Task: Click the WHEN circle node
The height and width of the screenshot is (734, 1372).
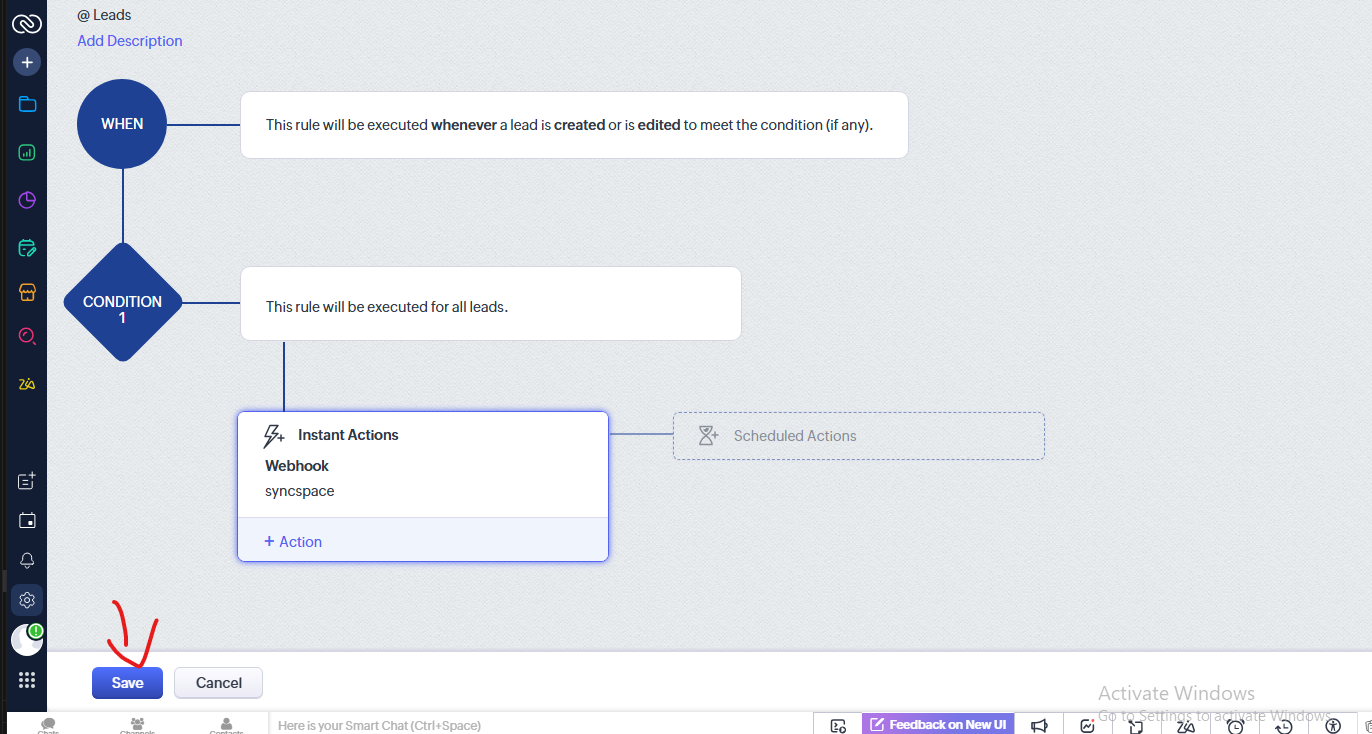Action: (x=122, y=124)
